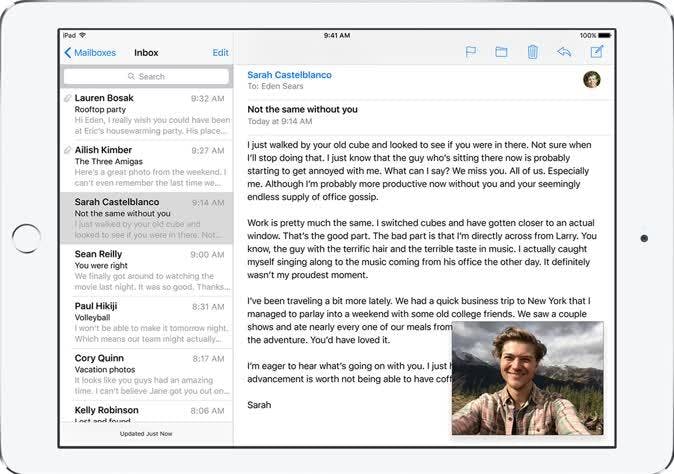
Task: Tap subject Not the same without you header
Action: coord(302,110)
